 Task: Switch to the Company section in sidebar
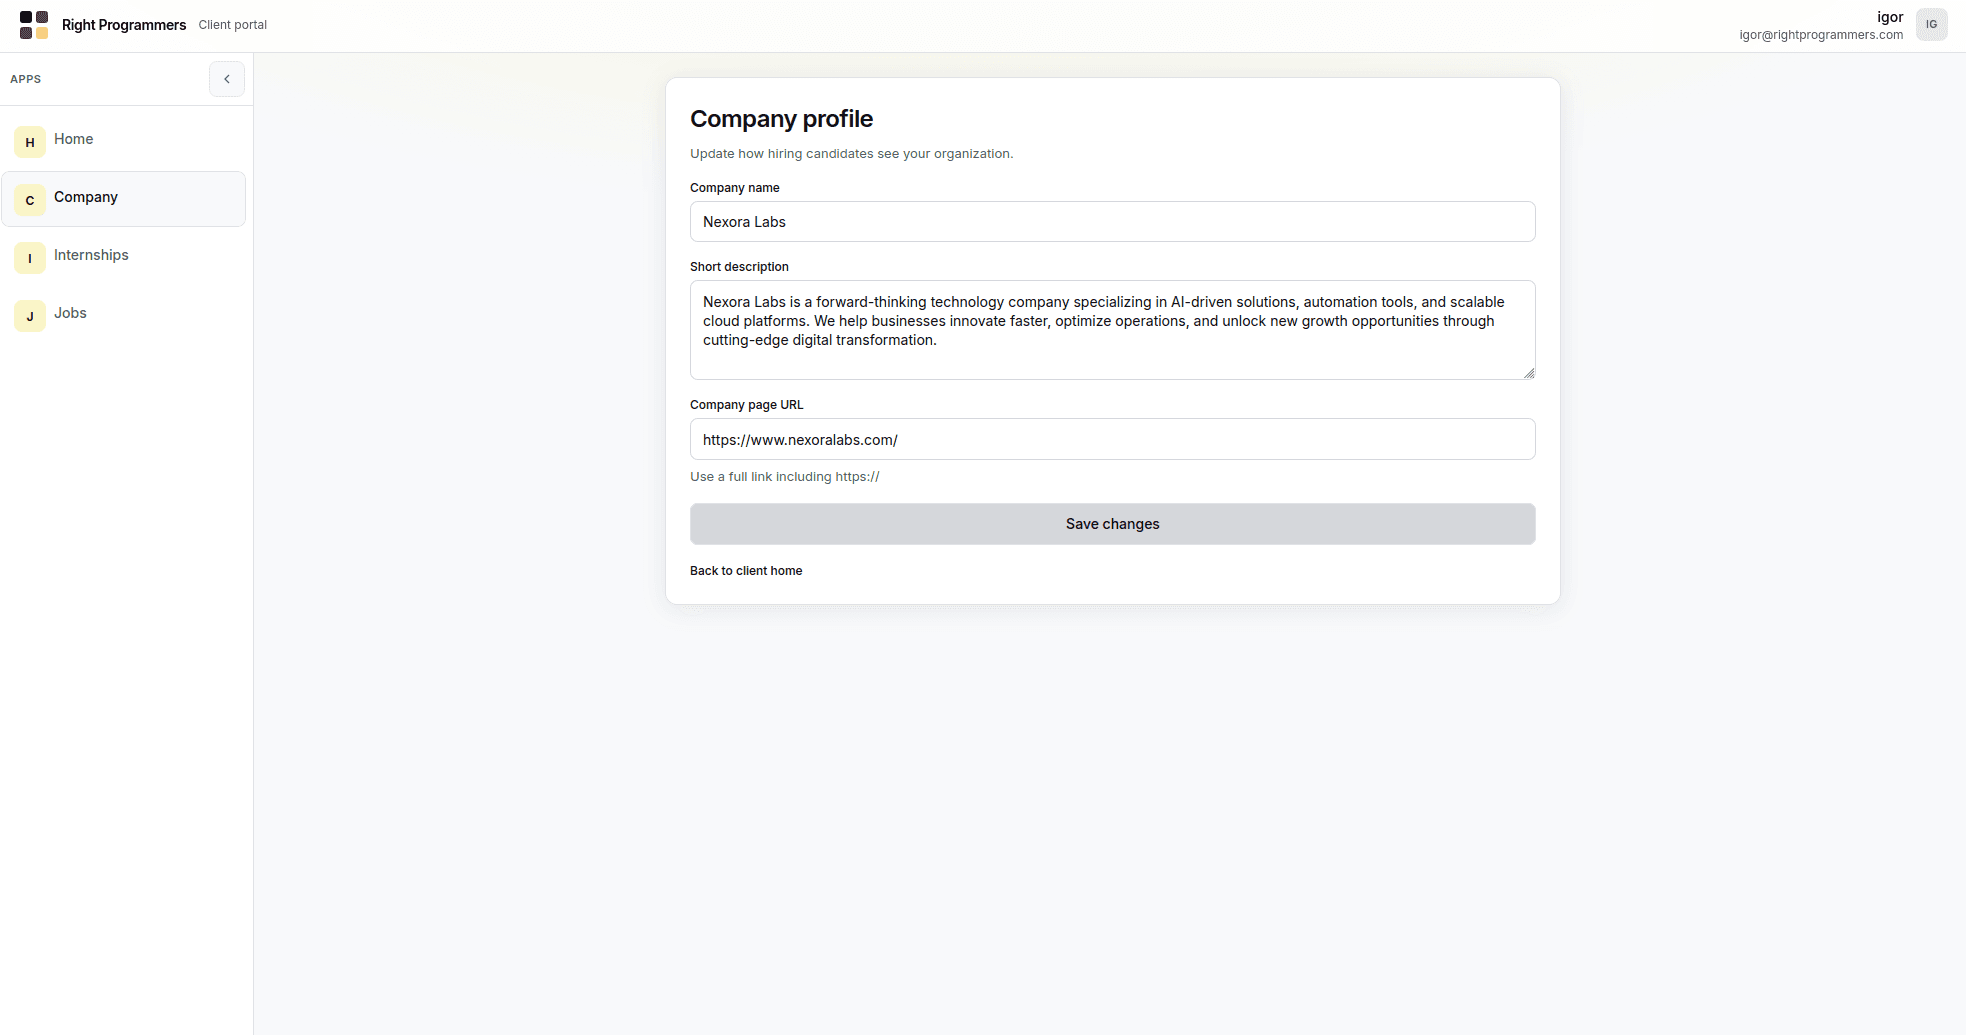pos(85,197)
